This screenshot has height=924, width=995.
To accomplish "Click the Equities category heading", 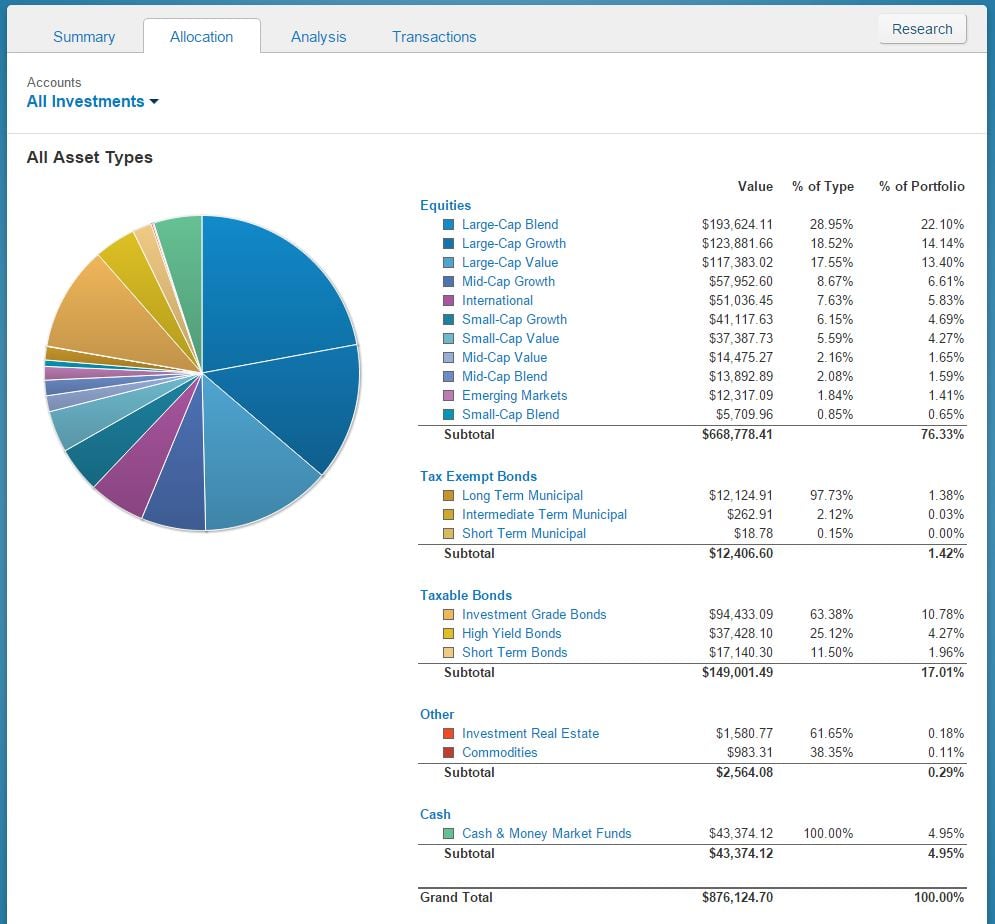I will [445, 206].
